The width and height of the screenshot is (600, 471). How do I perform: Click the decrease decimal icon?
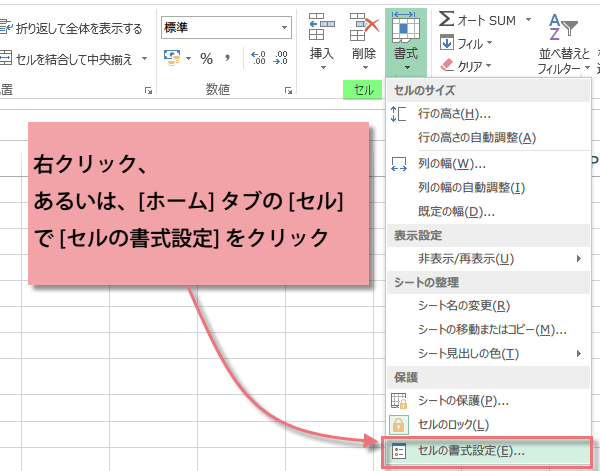[x=279, y=58]
